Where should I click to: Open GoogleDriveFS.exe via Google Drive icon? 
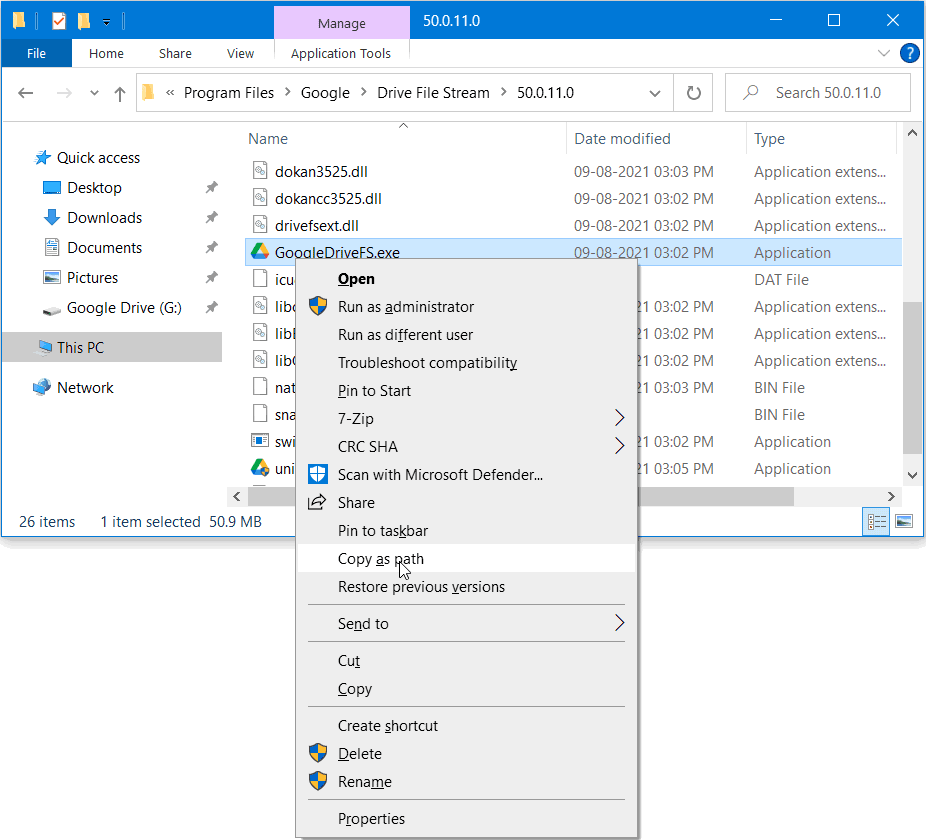coord(258,253)
